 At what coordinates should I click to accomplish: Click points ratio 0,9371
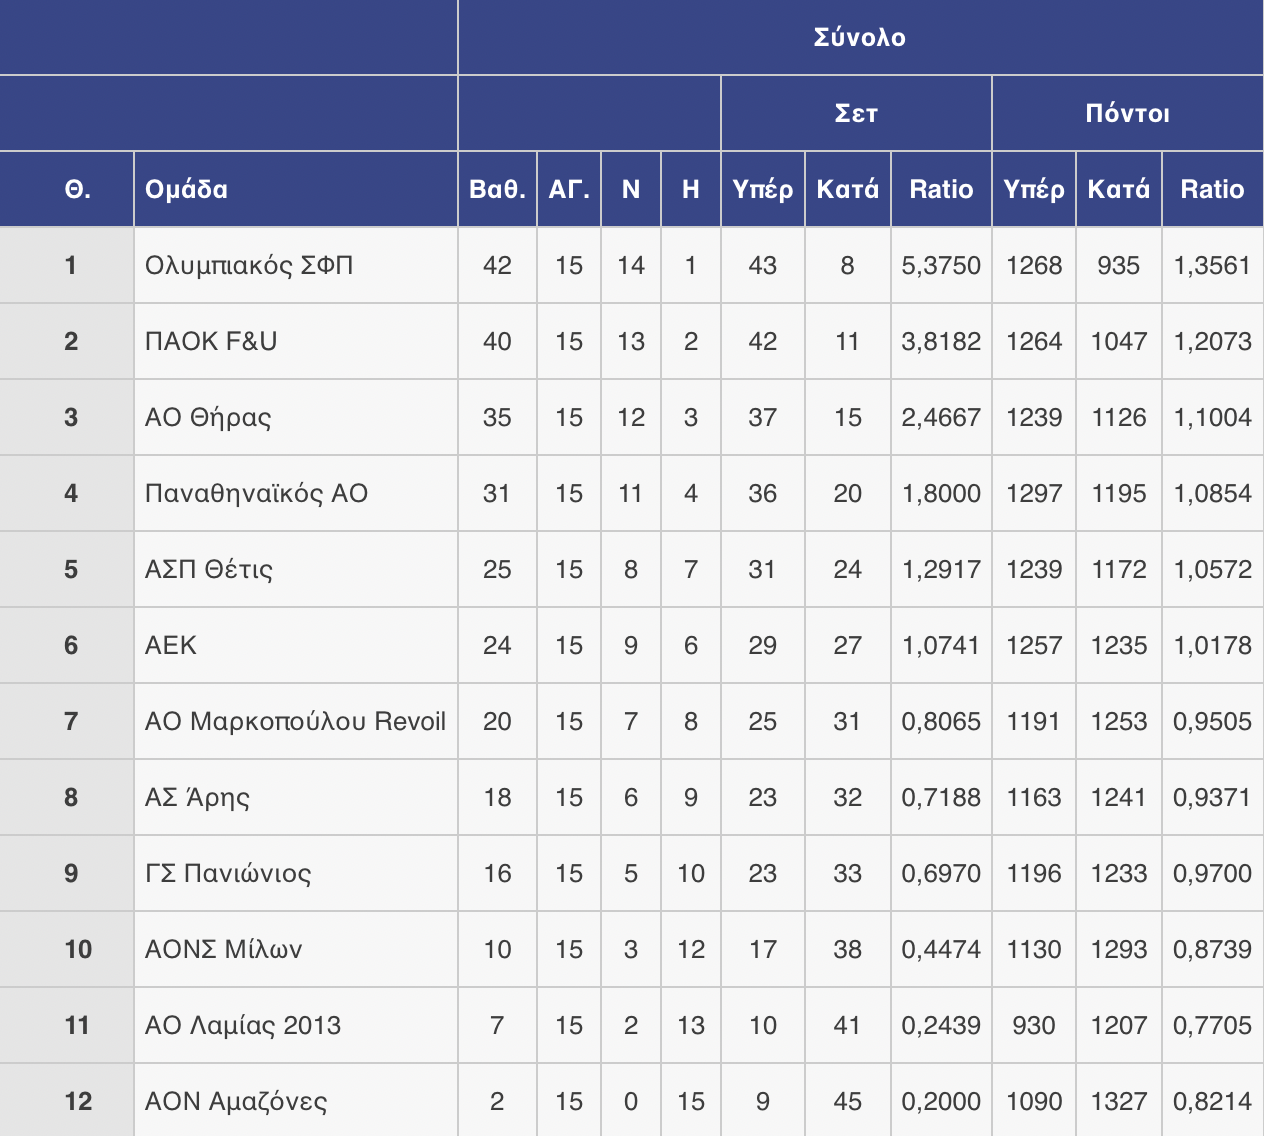[1212, 797]
